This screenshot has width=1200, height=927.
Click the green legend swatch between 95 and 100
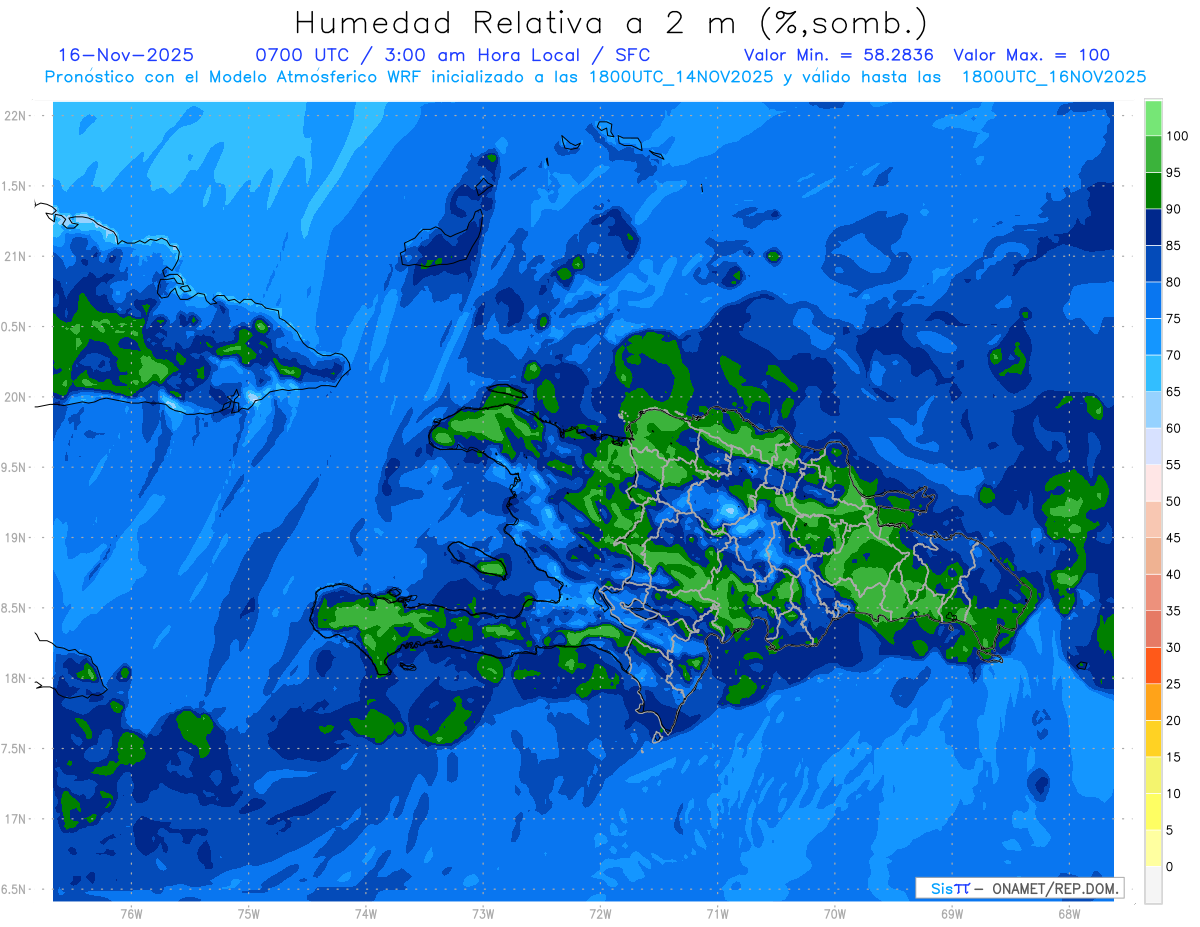[x=1153, y=154]
